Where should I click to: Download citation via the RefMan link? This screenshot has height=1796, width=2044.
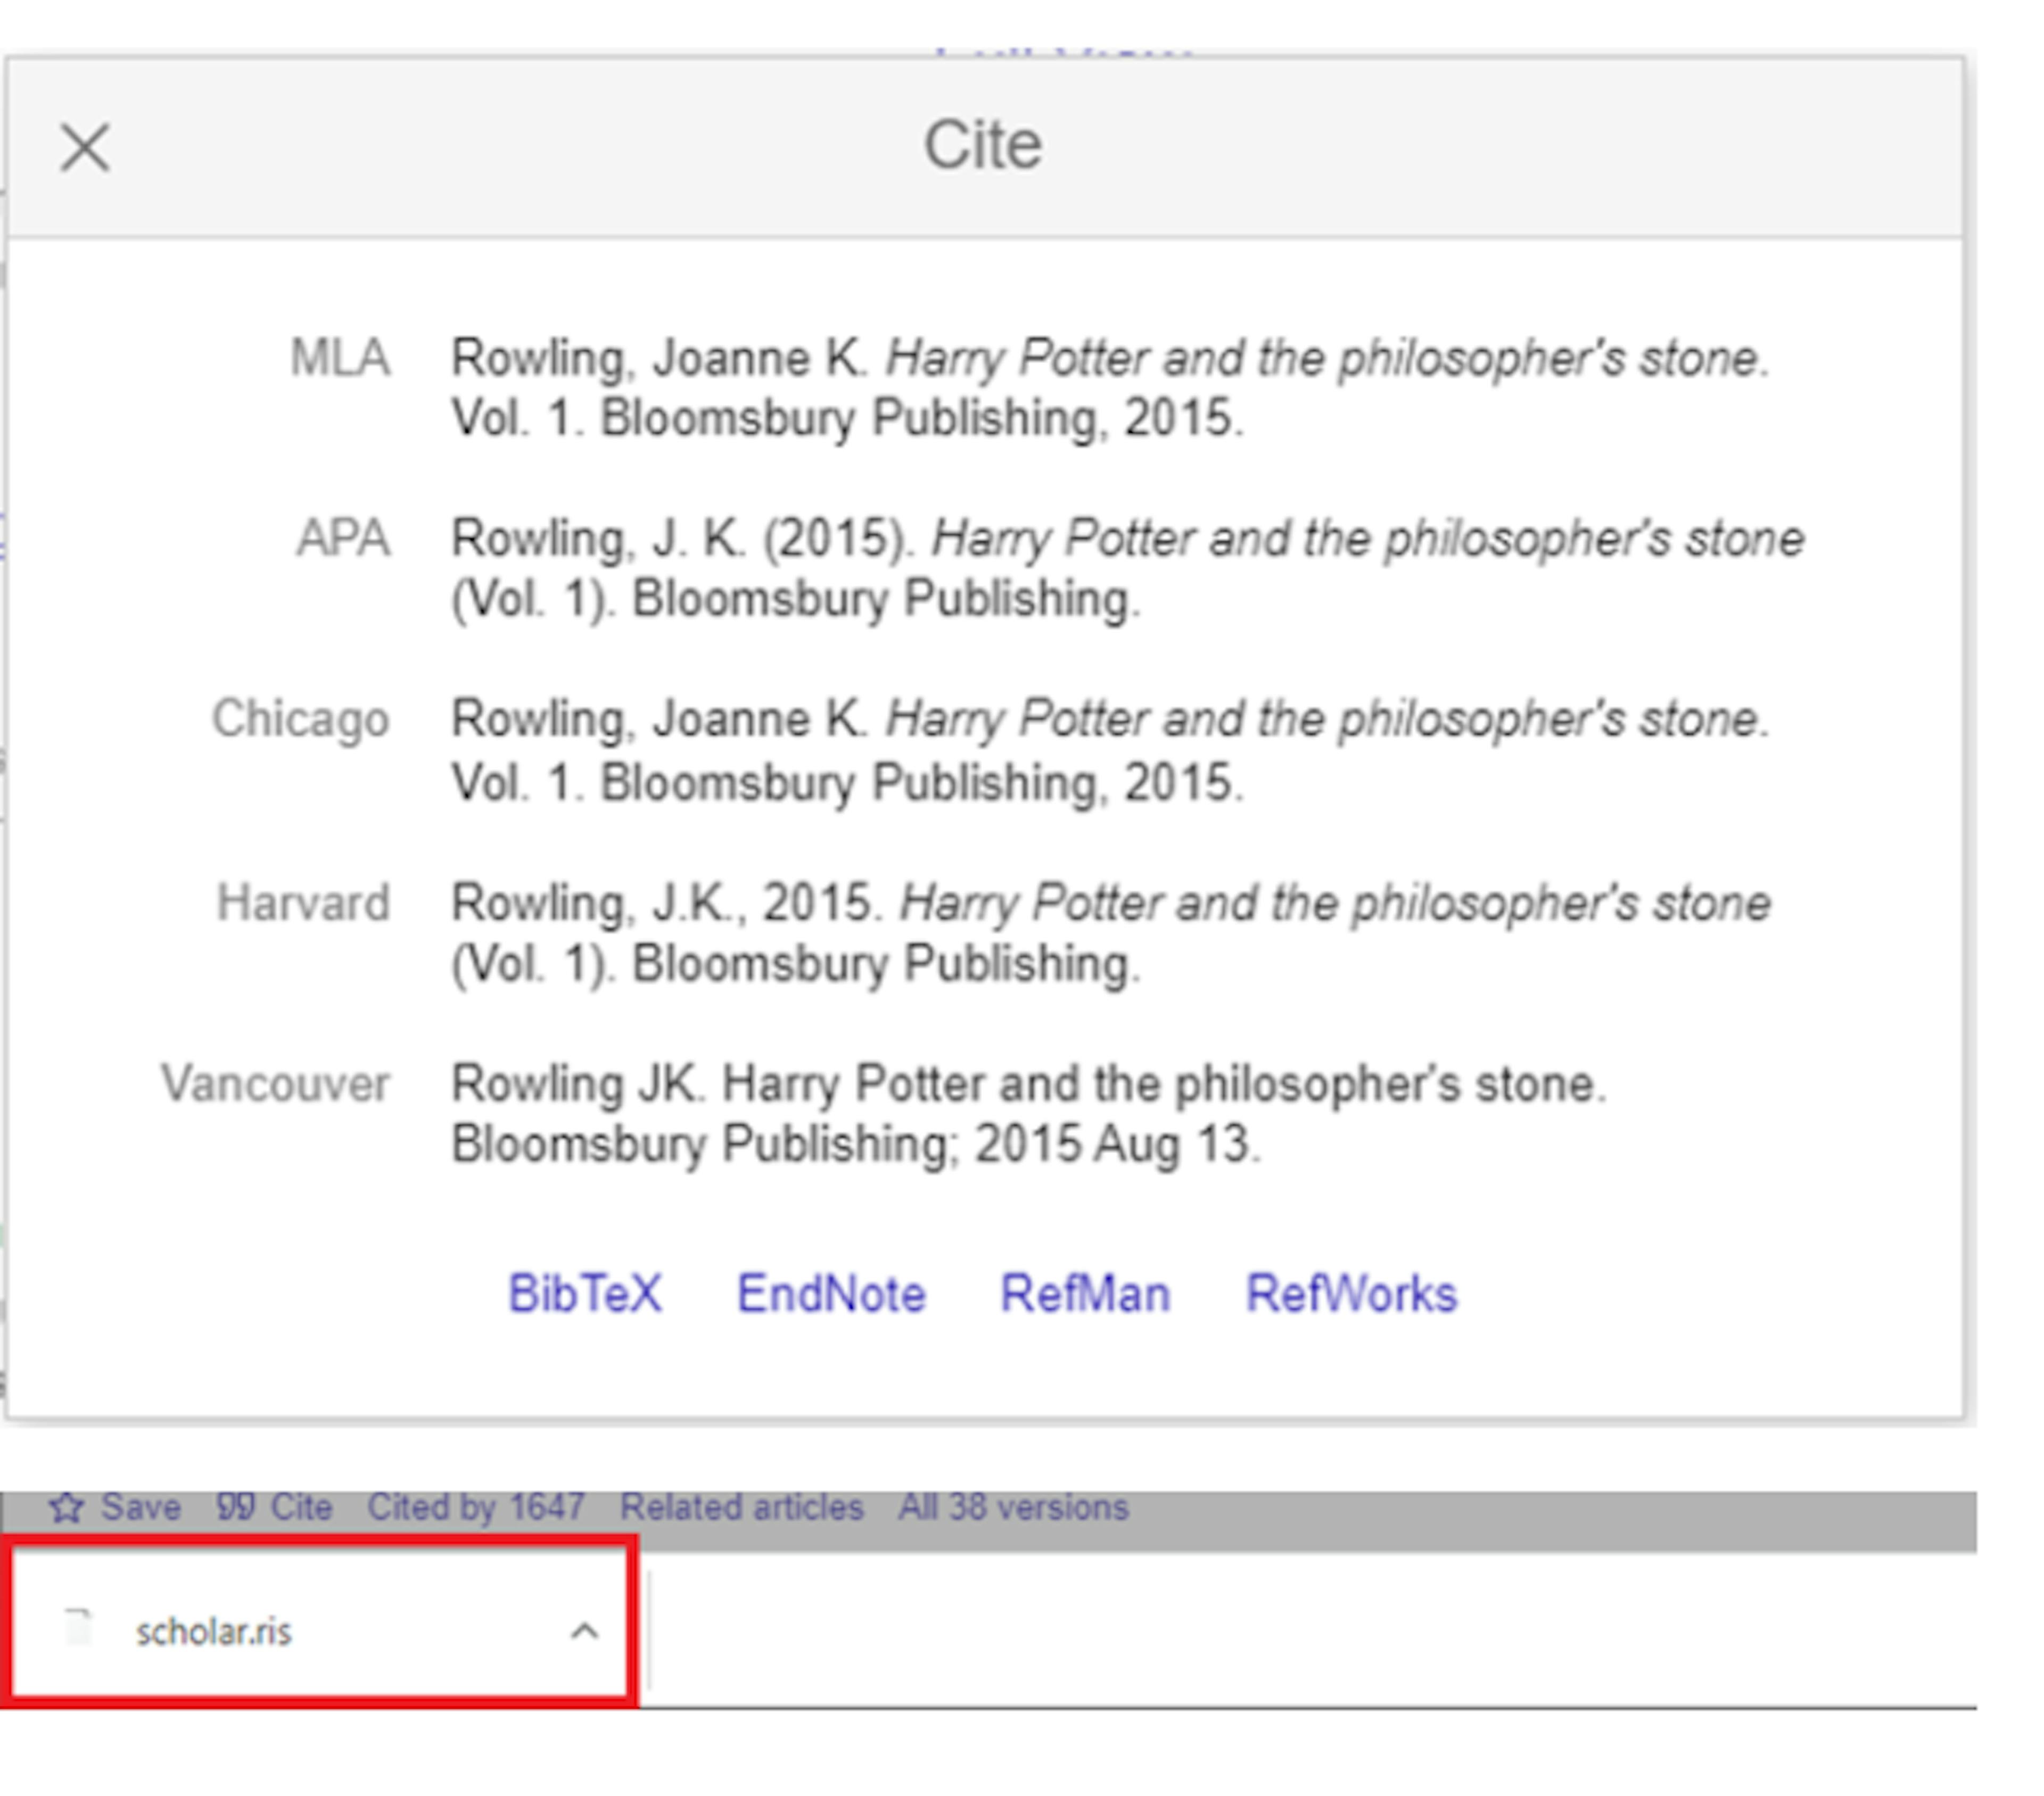(1085, 1294)
